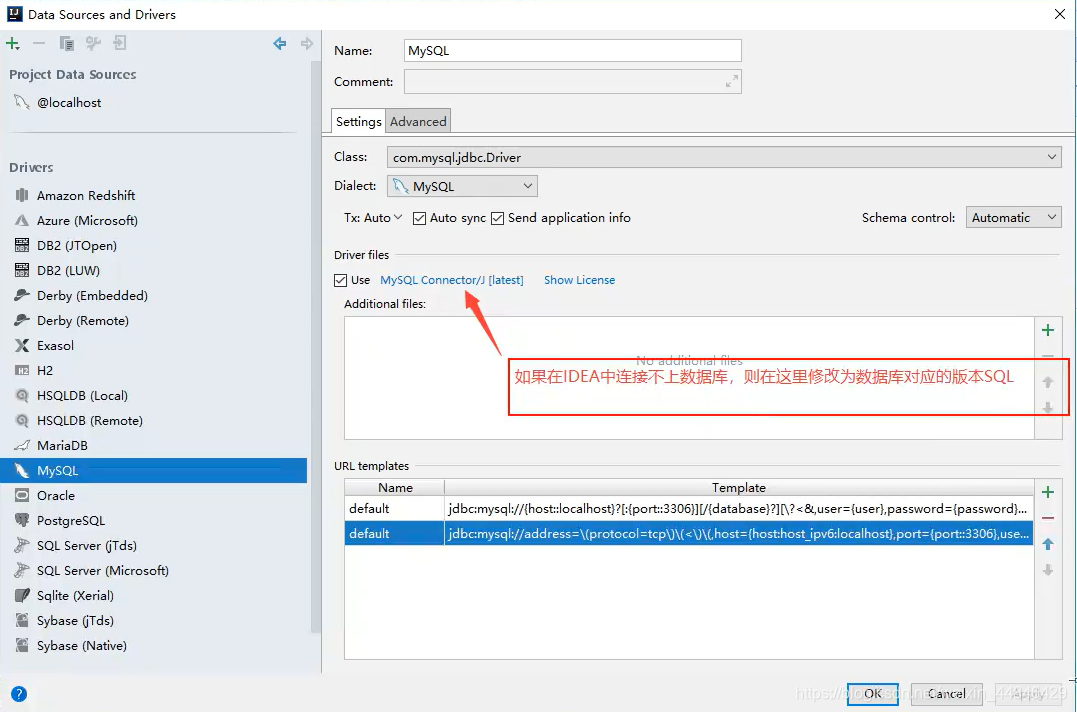The image size is (1077, 712).
Task: Click into the Name field
Action: point(573,51)
